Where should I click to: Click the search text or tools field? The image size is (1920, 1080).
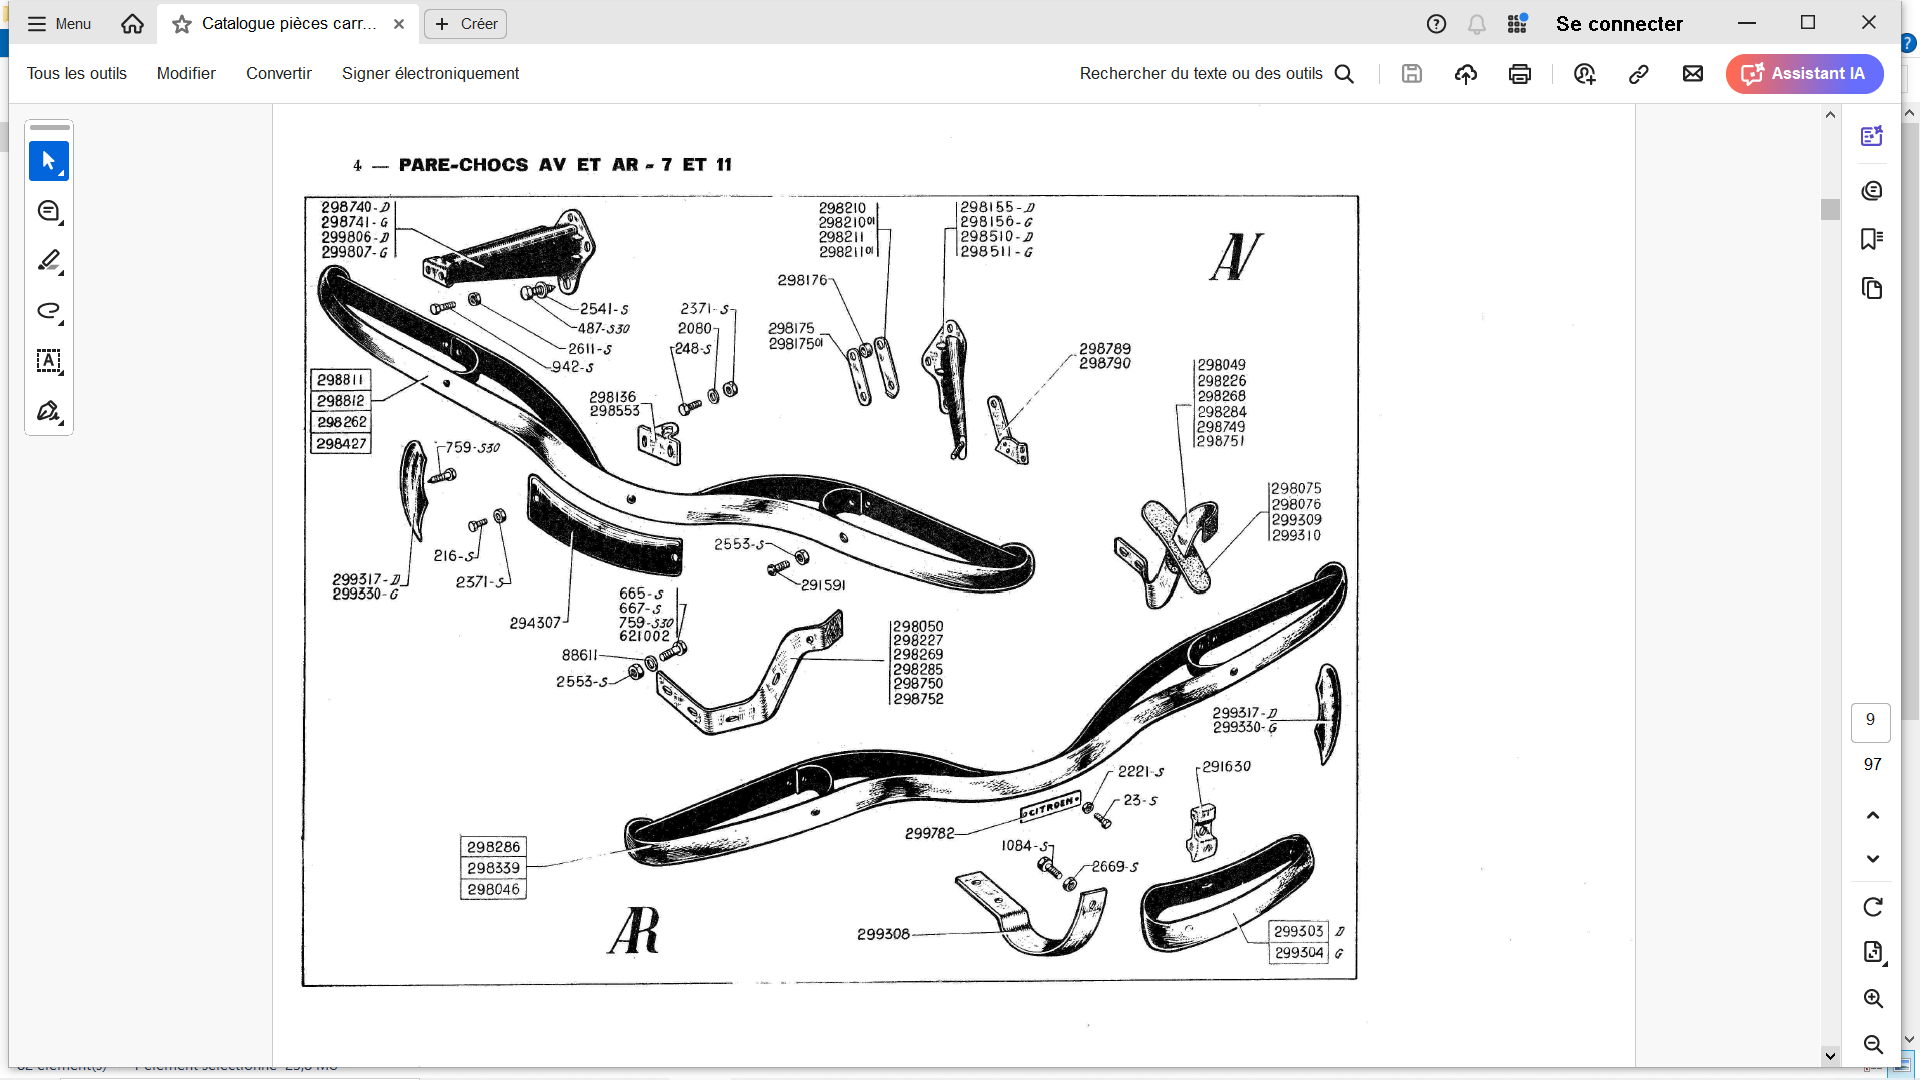1216,74
